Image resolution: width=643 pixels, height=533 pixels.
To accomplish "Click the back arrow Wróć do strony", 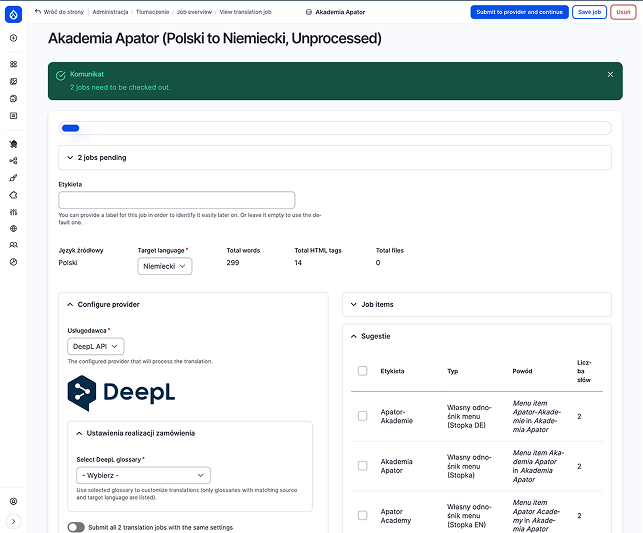I will (x=38, y=12).
